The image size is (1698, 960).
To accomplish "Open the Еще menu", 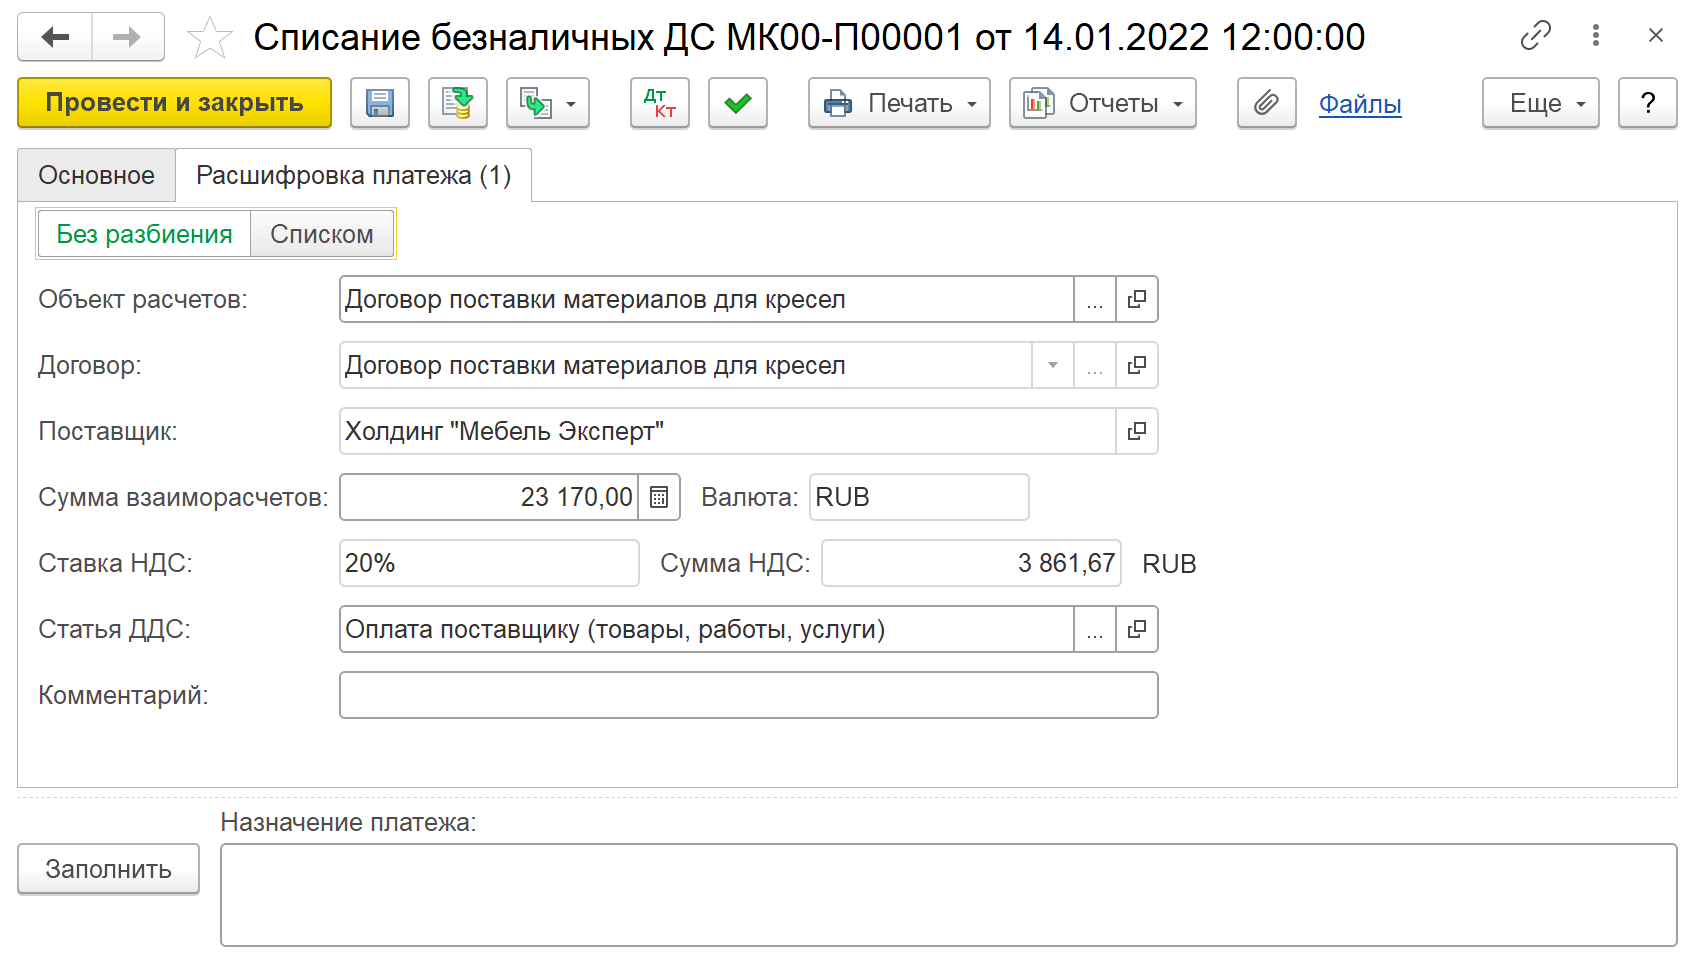I will coord(1540,103).
